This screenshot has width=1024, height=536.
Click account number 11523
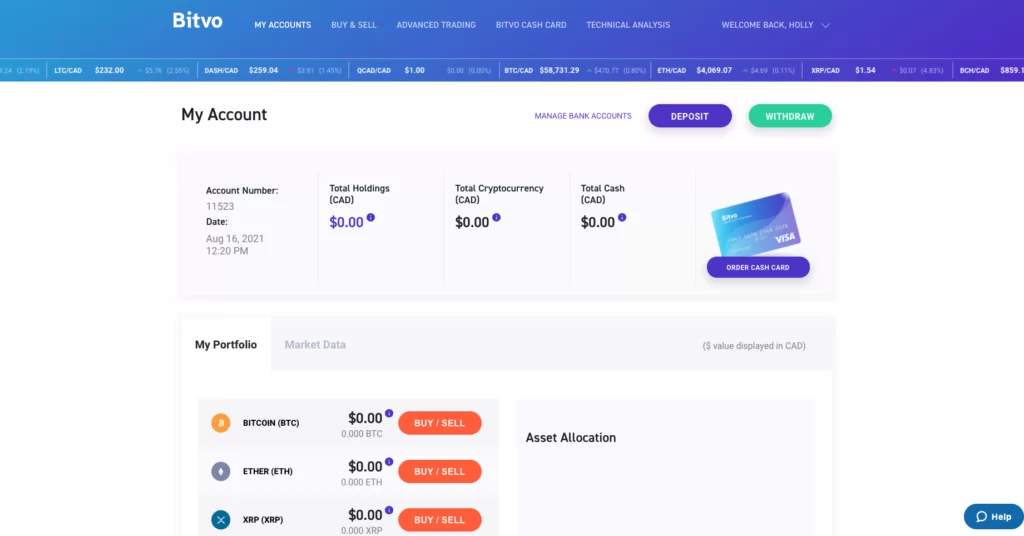220,206
